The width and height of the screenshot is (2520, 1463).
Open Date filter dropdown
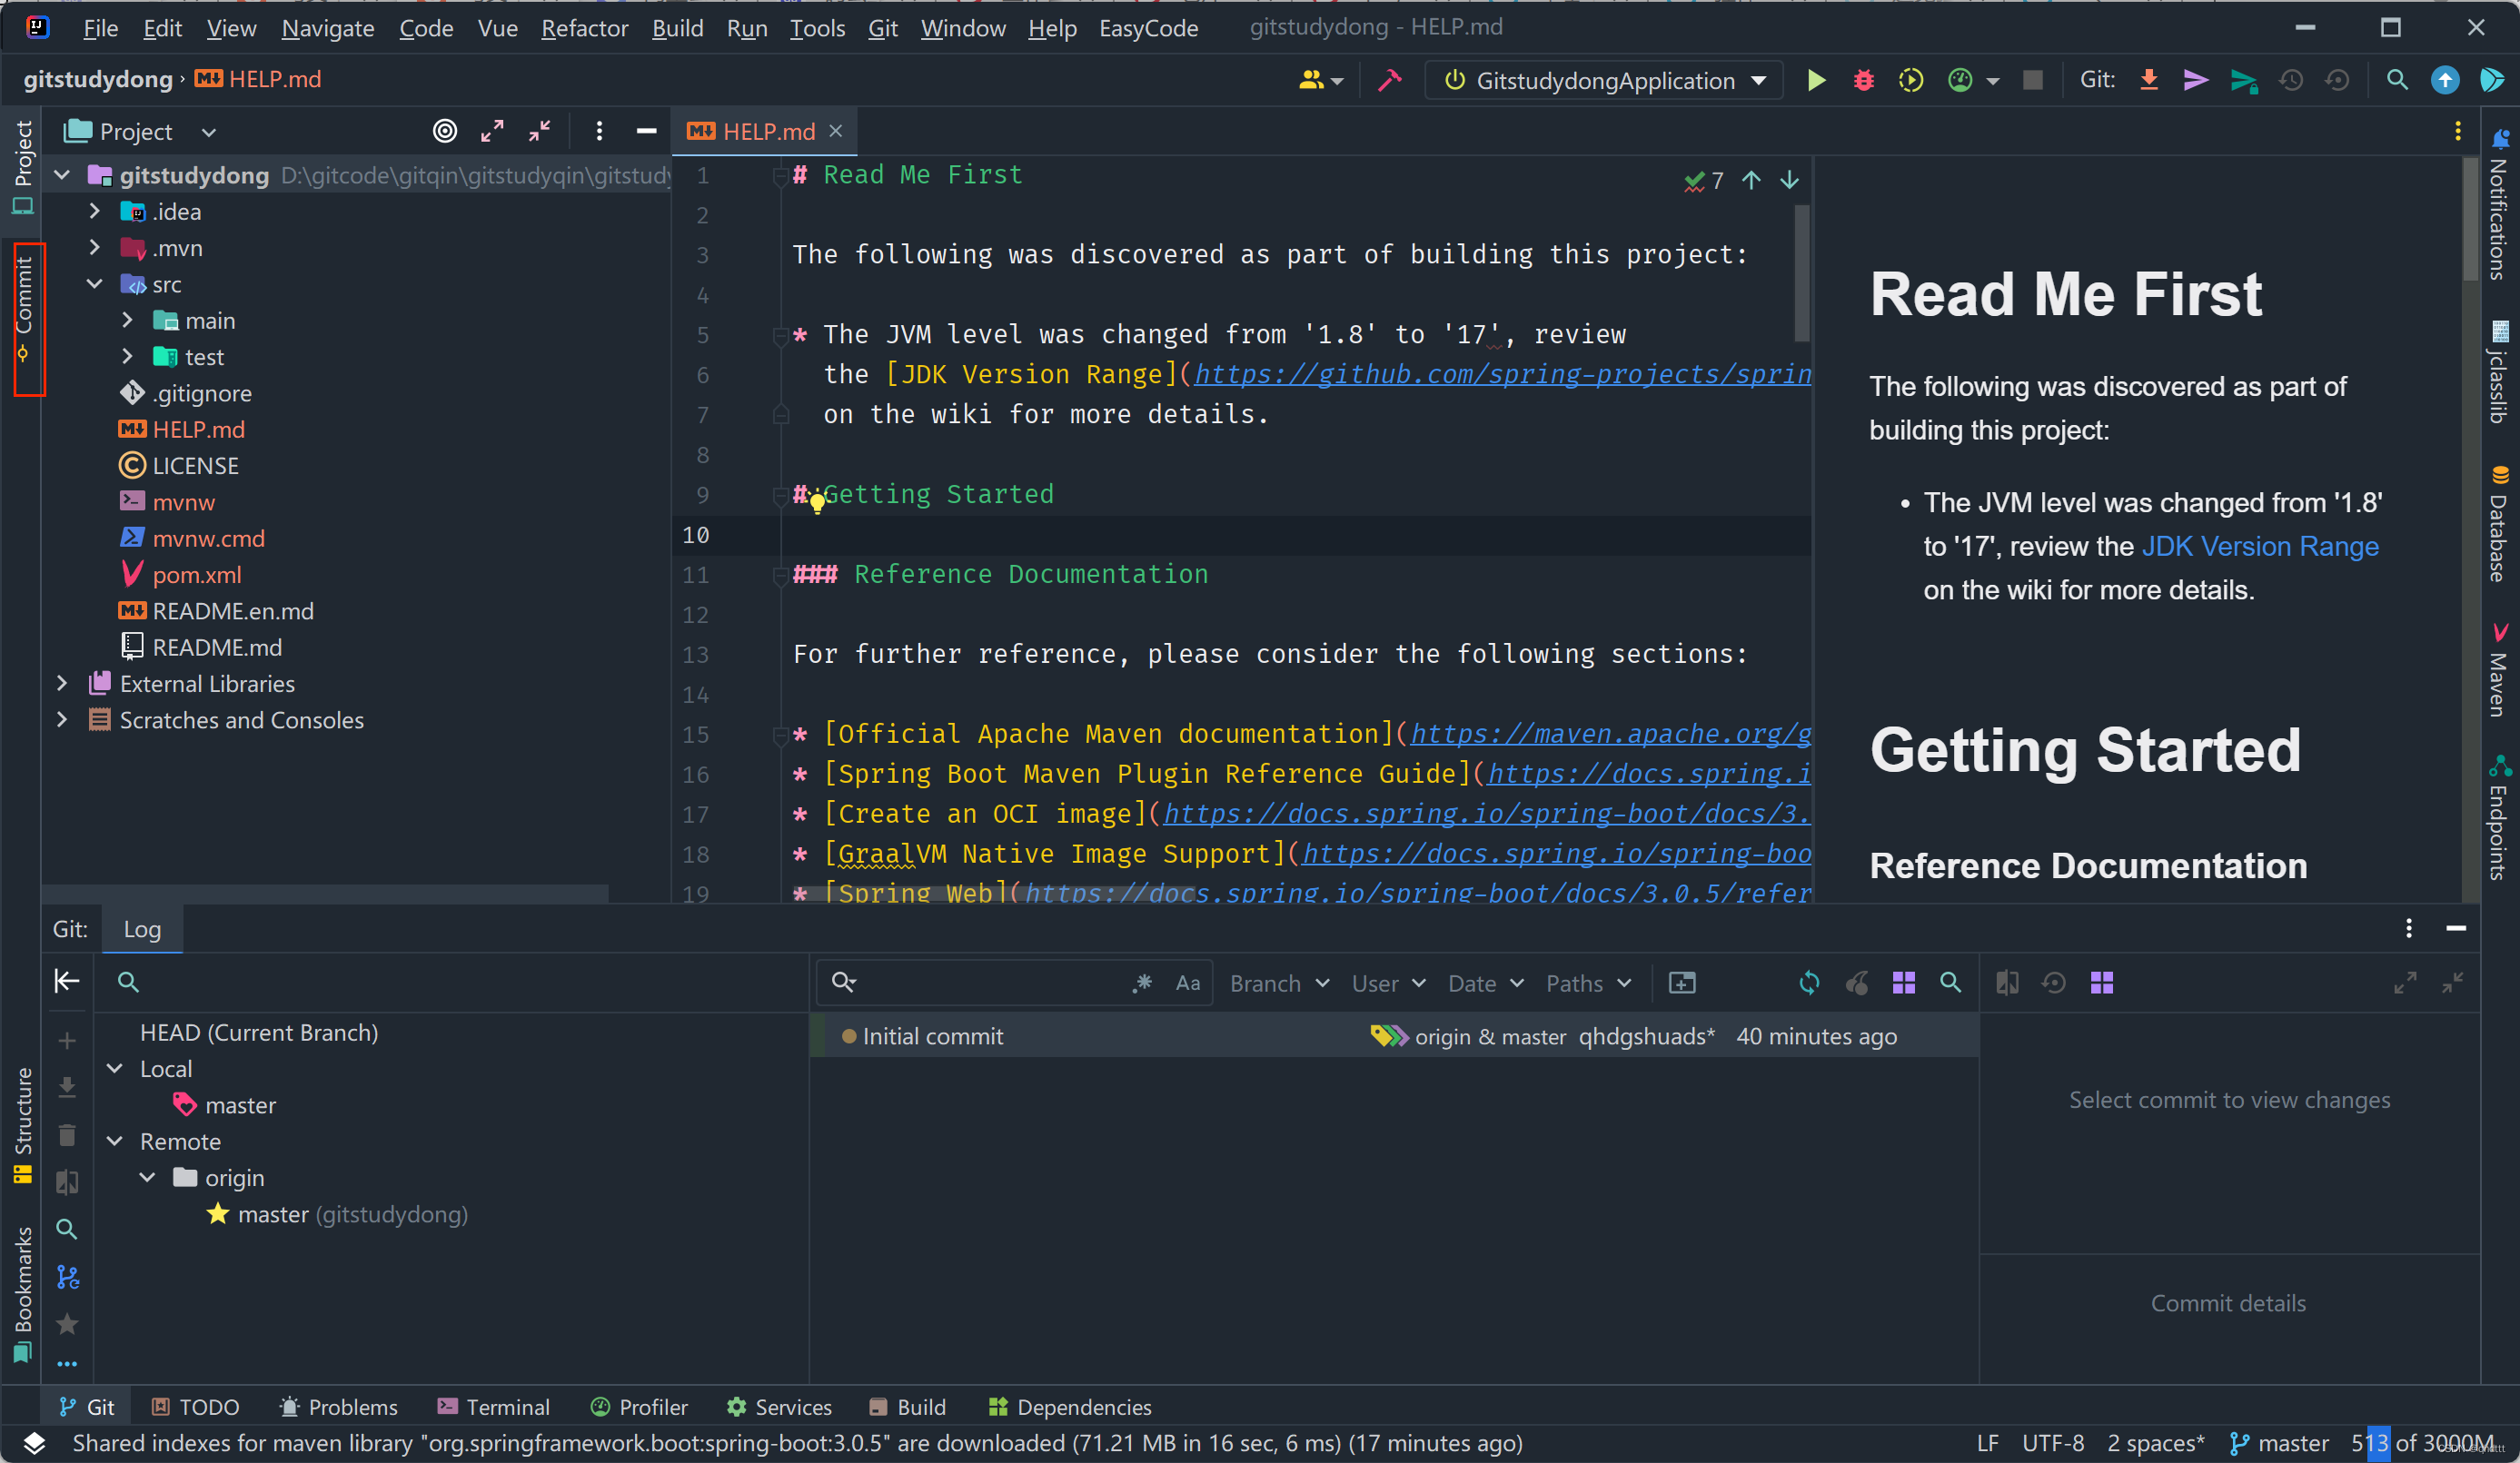1485,983
